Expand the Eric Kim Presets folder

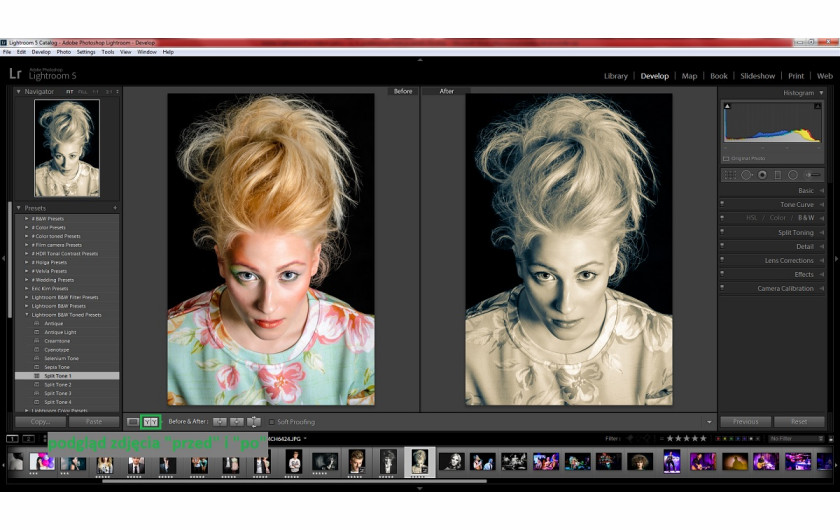pyautogui.click(x=27, y=288)
